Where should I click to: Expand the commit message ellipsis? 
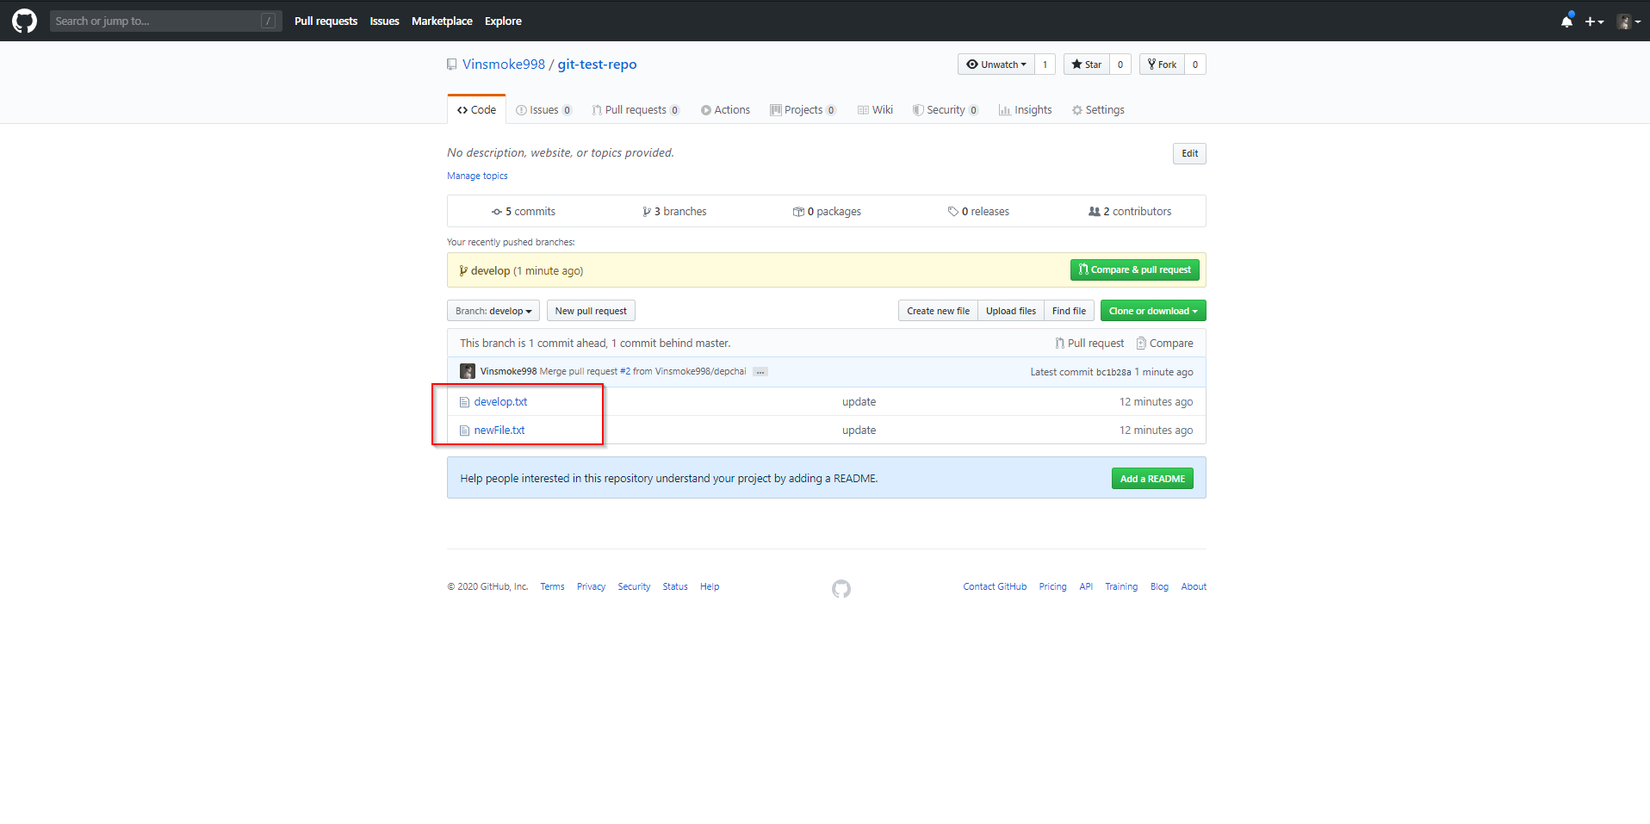pyautogui.click(x=760, y=372)
